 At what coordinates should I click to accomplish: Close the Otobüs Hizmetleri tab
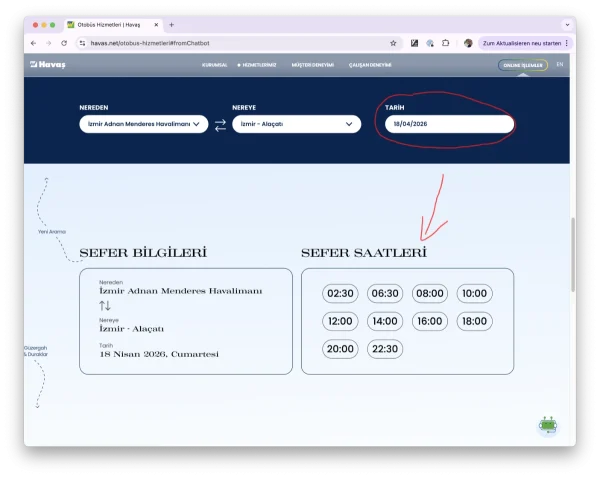pyautogui.click(x=156, y=25)
